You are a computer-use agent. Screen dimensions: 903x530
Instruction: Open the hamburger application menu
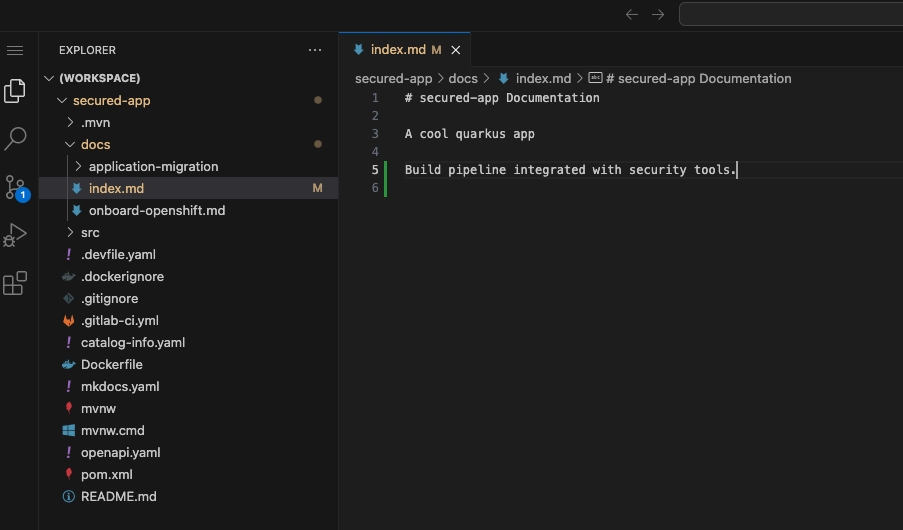coord(15,50)
